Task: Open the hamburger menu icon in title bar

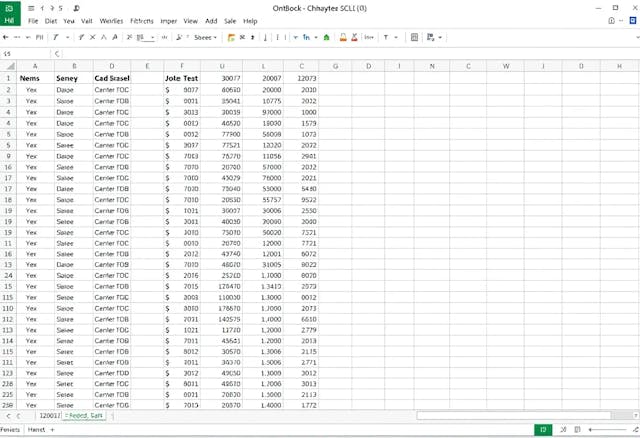Action: click(31, 8)
